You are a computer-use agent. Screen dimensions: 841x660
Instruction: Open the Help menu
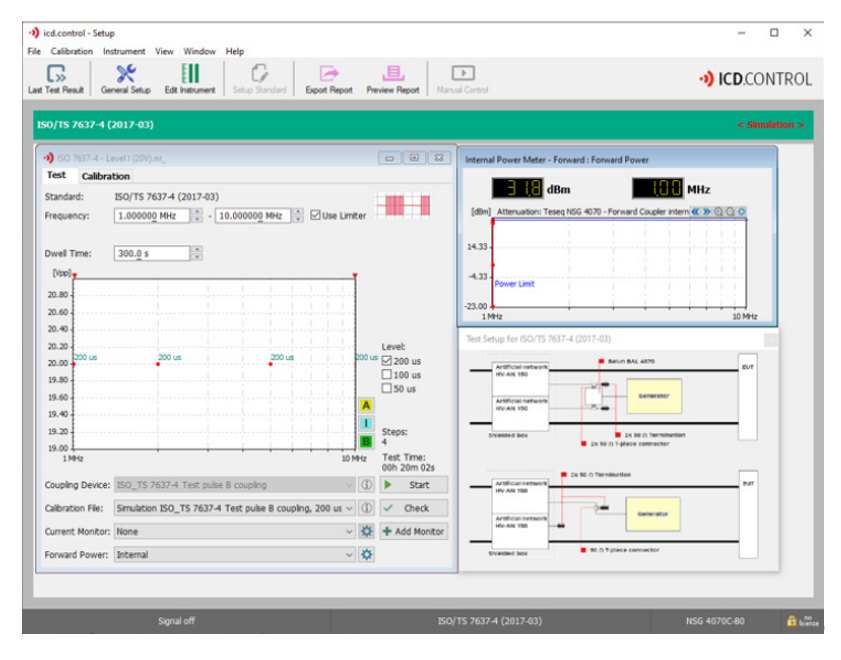point(234,51)
